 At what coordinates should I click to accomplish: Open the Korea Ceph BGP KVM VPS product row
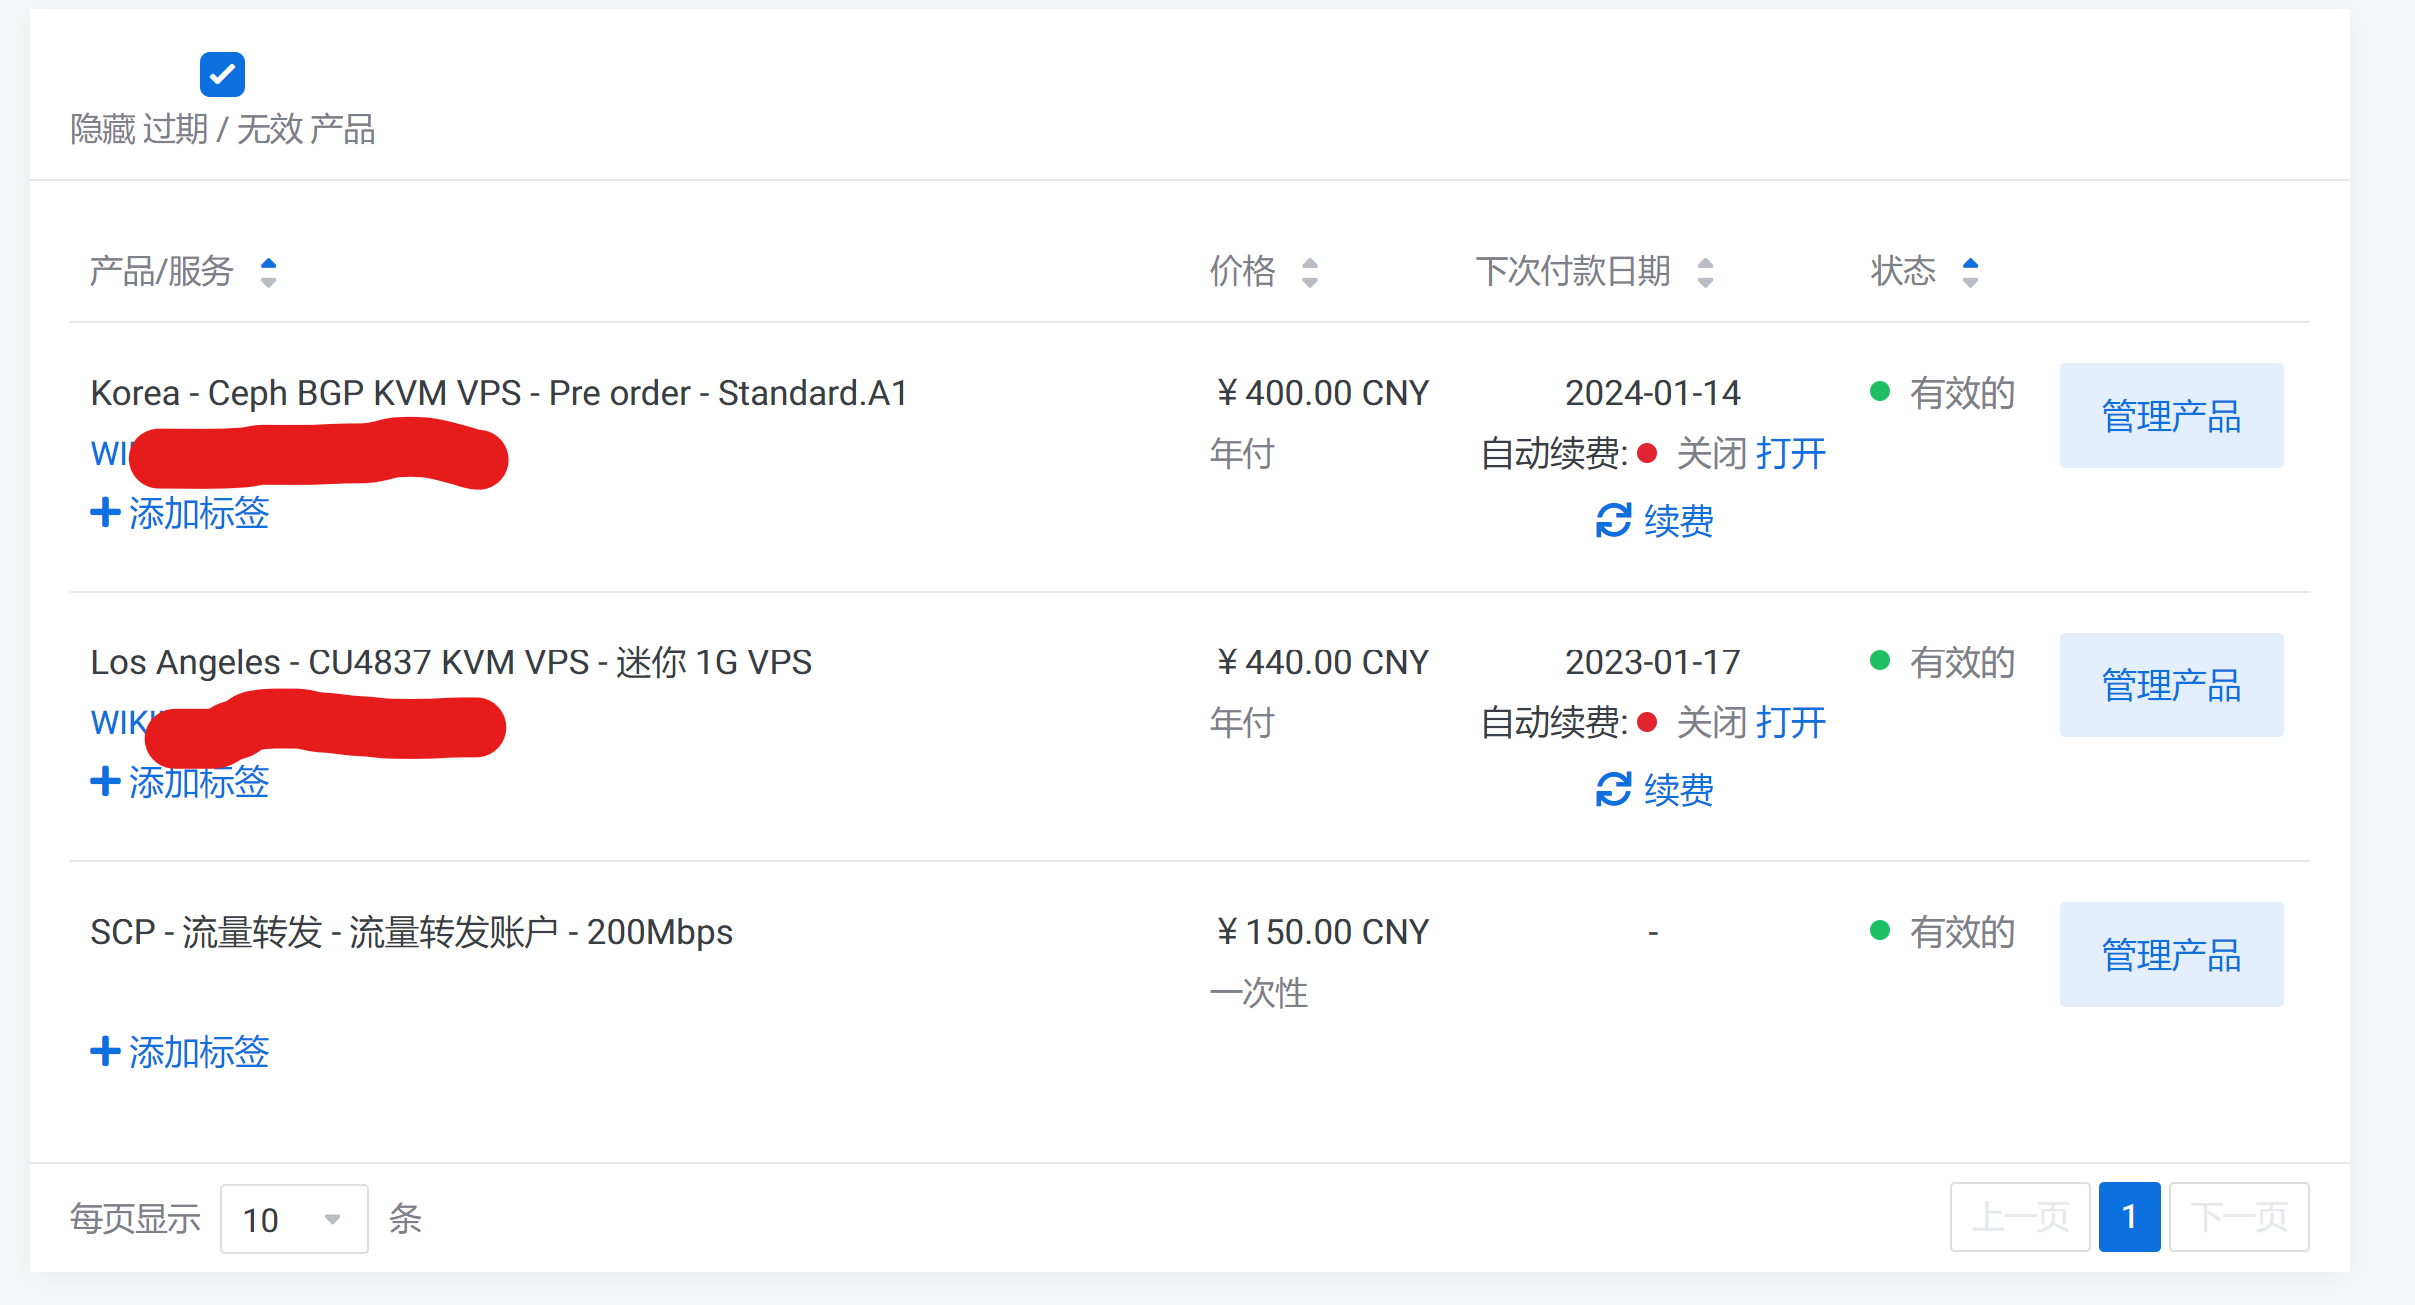[499, 393]
